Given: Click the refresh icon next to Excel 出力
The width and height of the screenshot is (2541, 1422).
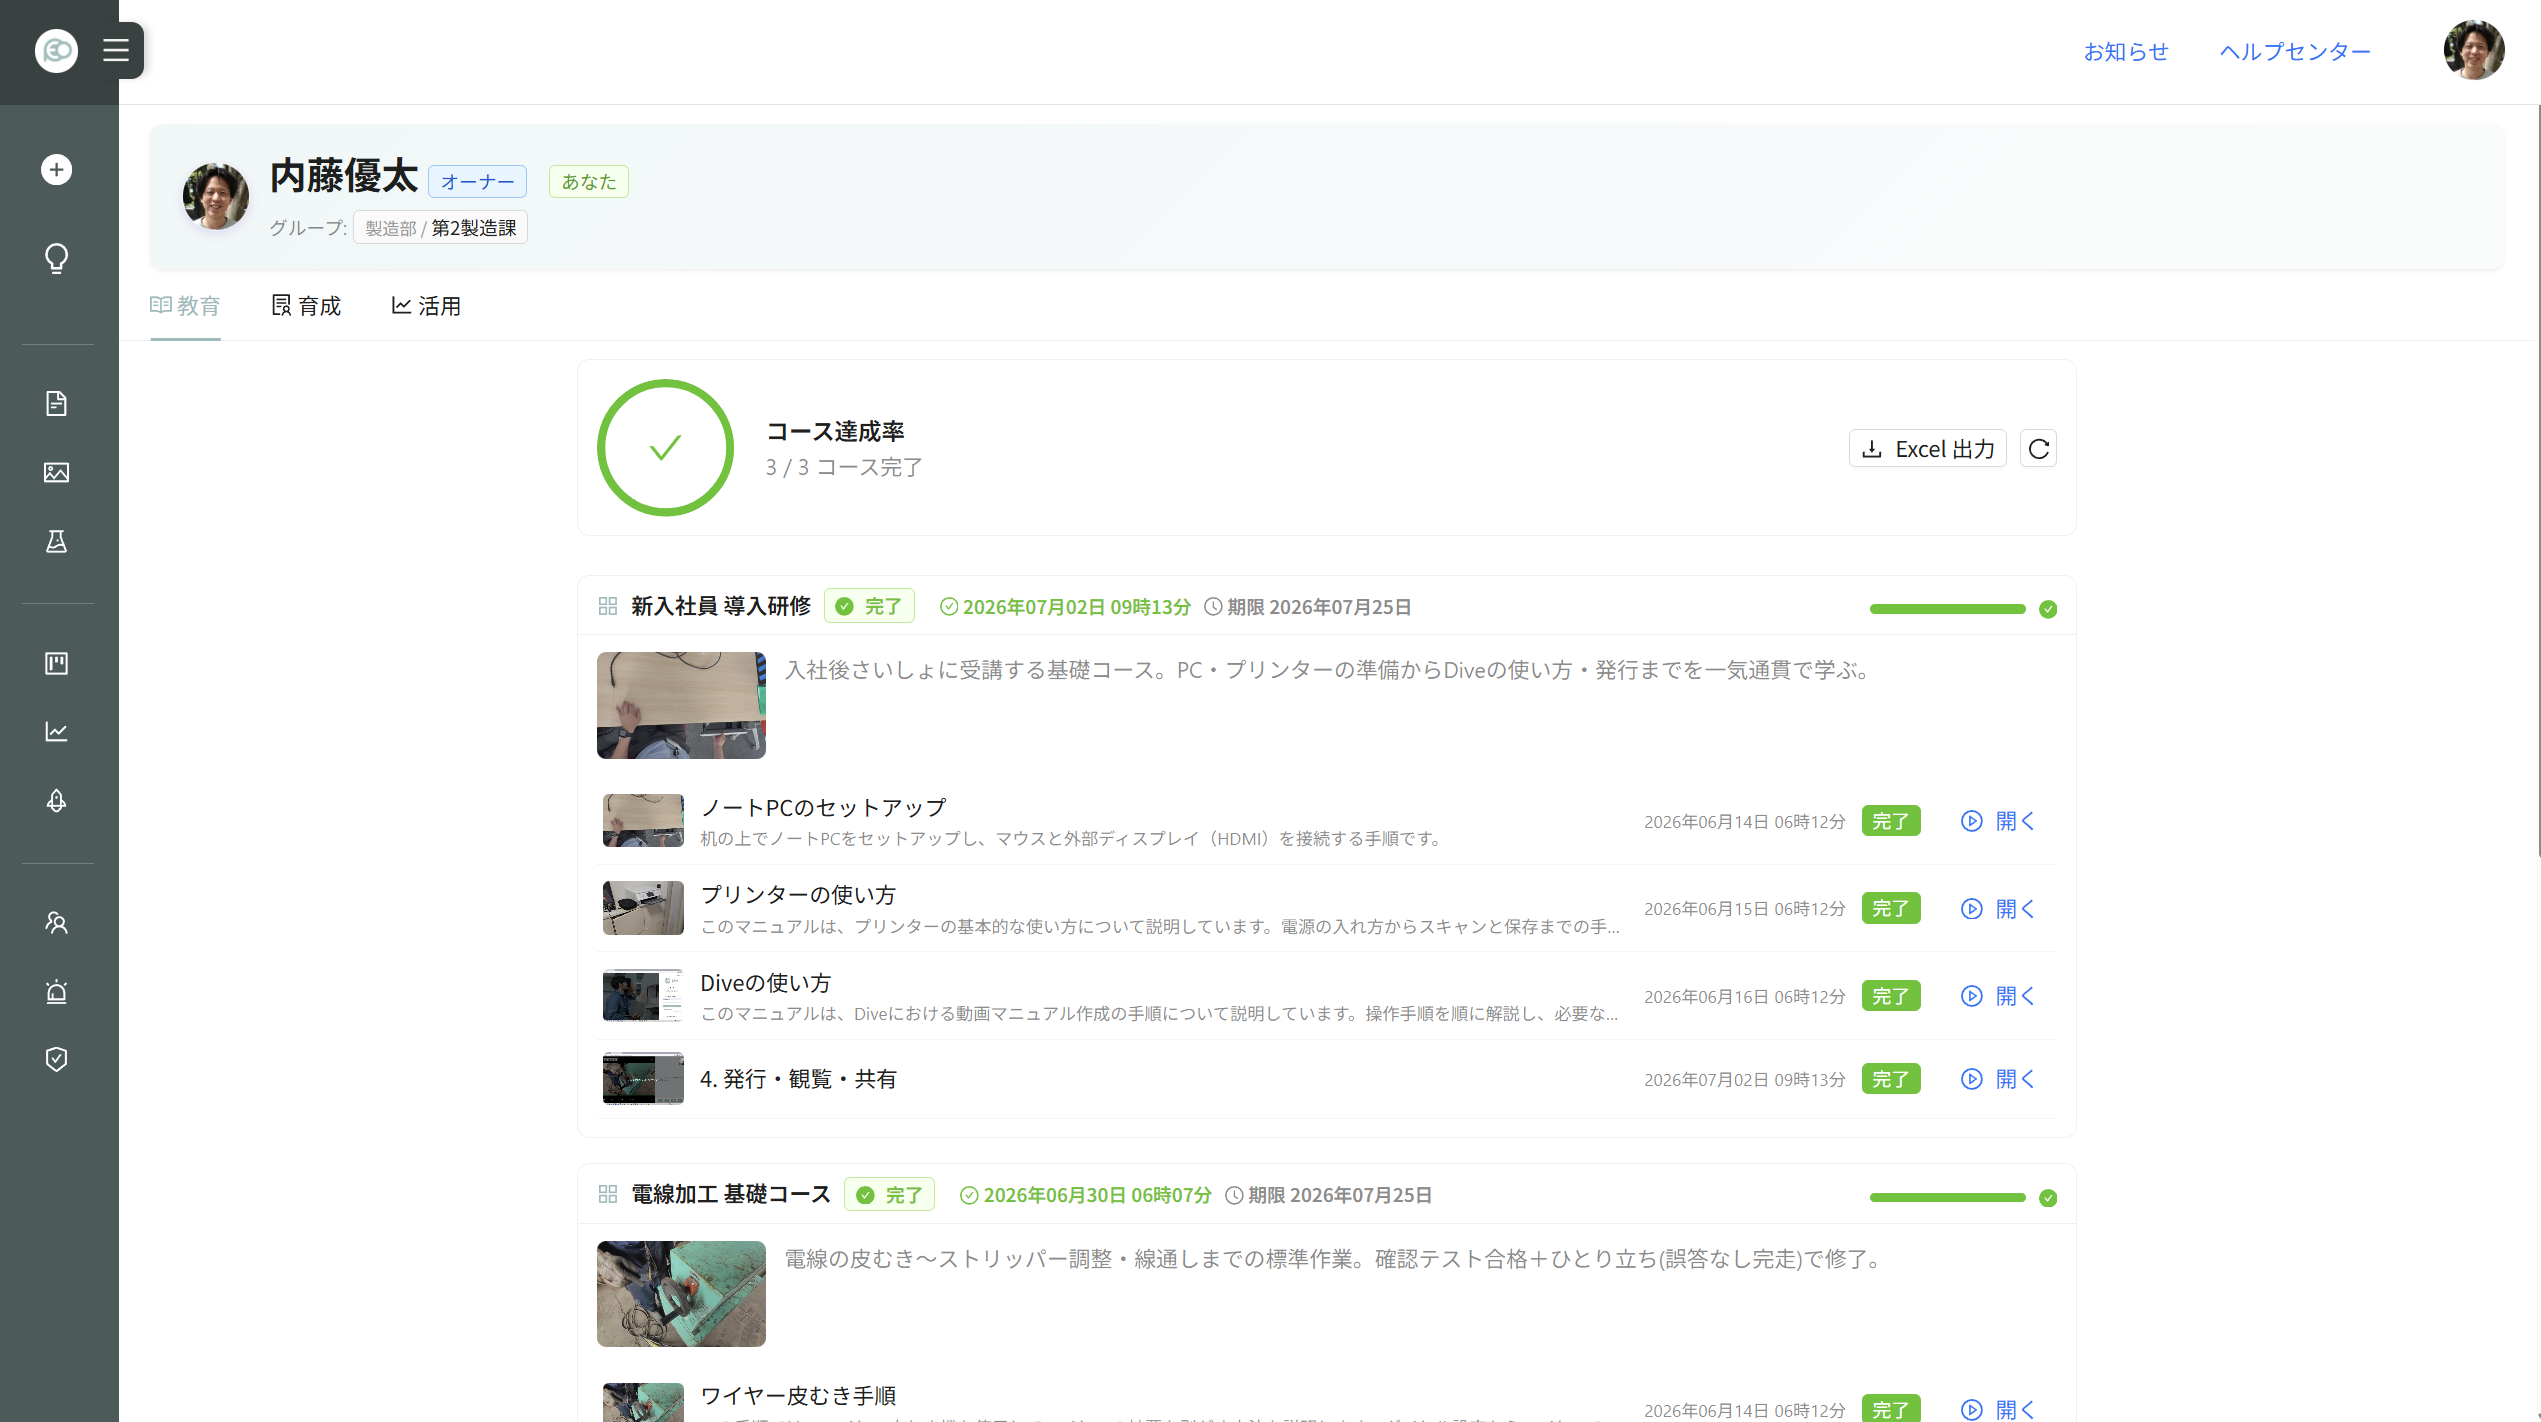Looking at the screenshot, I should pyautogui.click(x=2038, y=449).
